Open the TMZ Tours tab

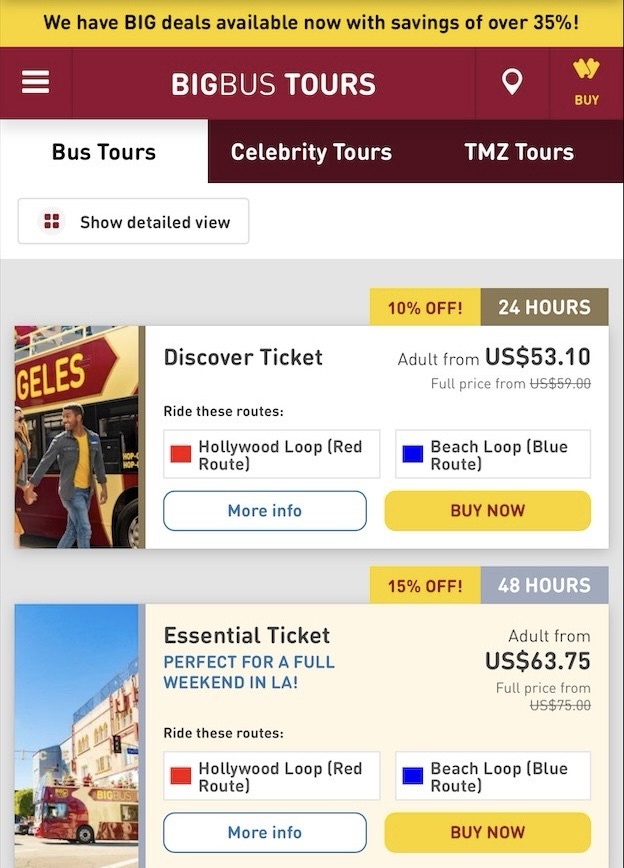(x=518, y=152)
